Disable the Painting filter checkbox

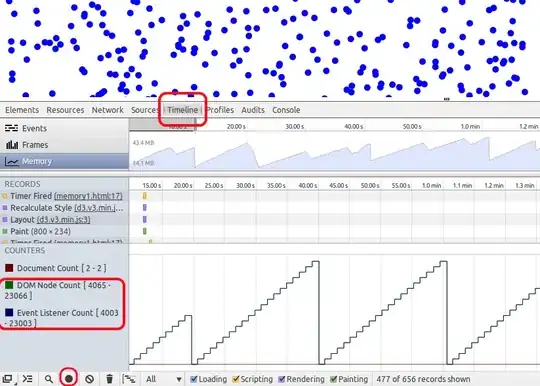333,379
